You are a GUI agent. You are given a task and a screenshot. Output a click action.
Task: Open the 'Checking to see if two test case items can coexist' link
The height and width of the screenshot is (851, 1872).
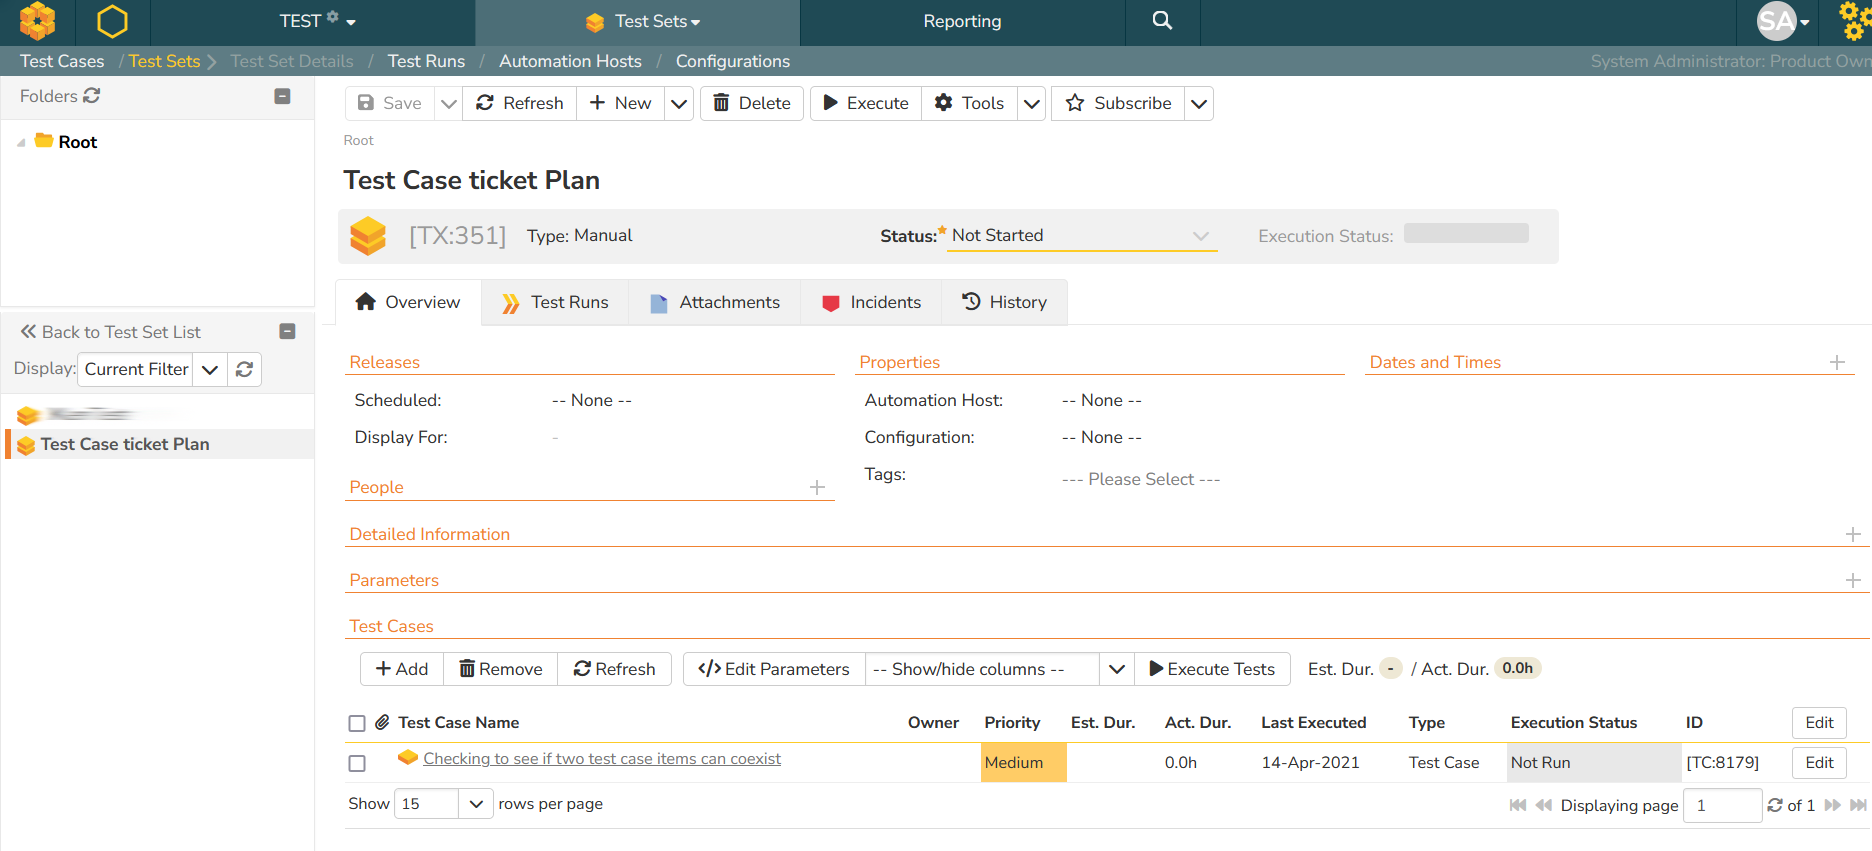pos(601,759)
